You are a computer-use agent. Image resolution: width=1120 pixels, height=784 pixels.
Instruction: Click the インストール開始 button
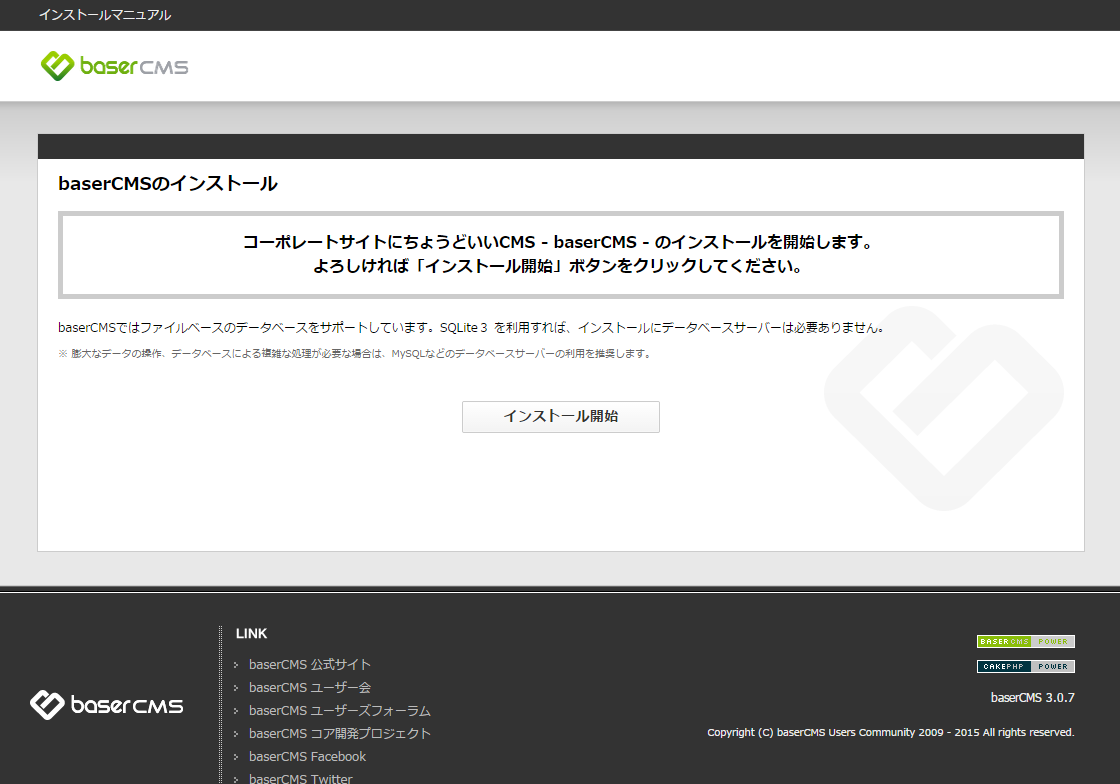pos(561,416)
